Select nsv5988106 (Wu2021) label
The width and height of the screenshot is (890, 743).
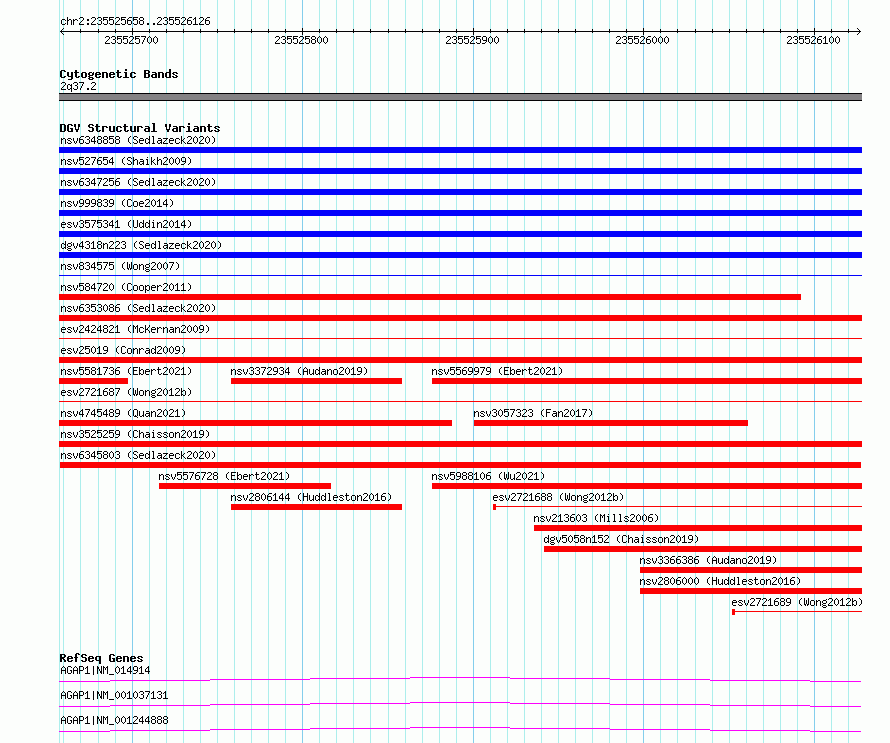(488, 476)
